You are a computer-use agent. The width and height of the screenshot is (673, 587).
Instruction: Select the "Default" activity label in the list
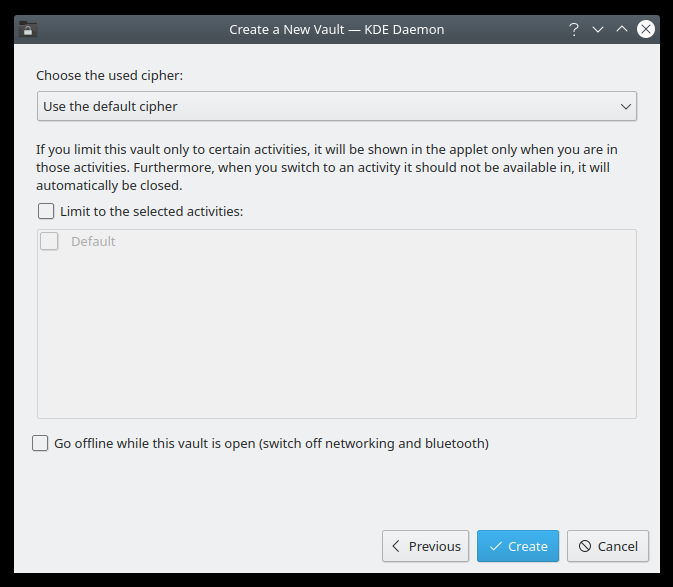click(x=93, y=241)
